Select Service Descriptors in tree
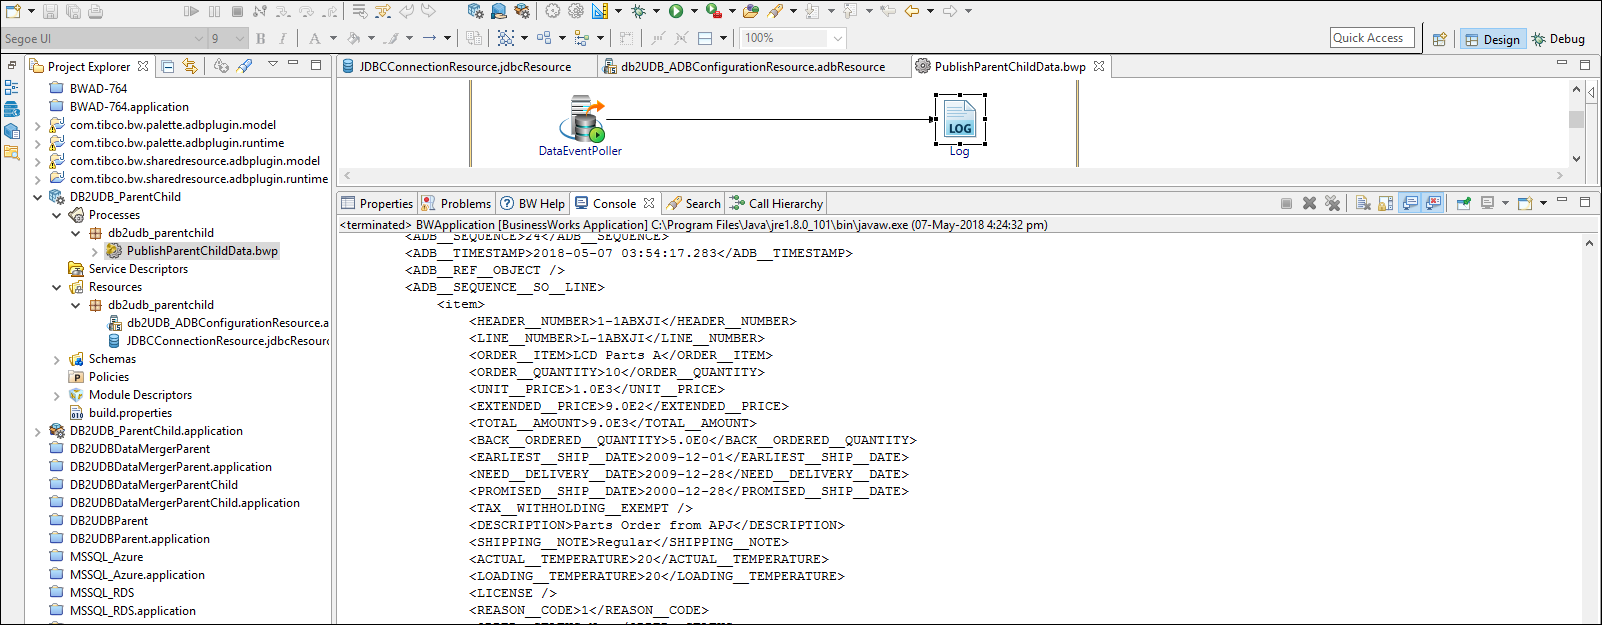The height and width of the screenshot is (625, 1602). pyautogui.click(x=138, y=269)
